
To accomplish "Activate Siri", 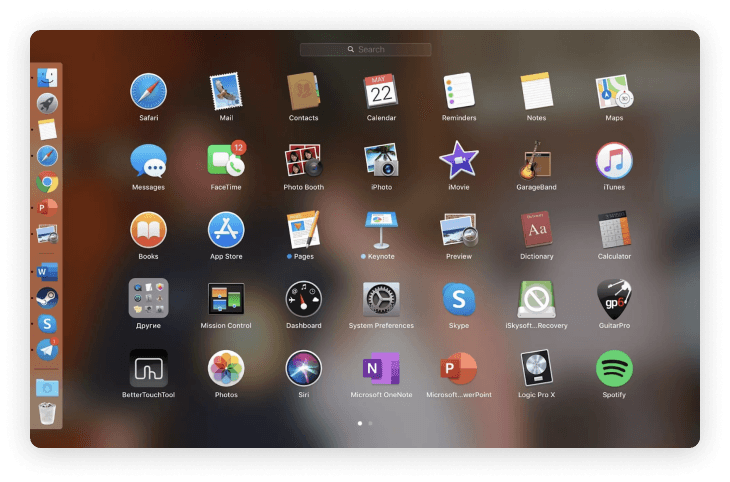I will point(303,368).
